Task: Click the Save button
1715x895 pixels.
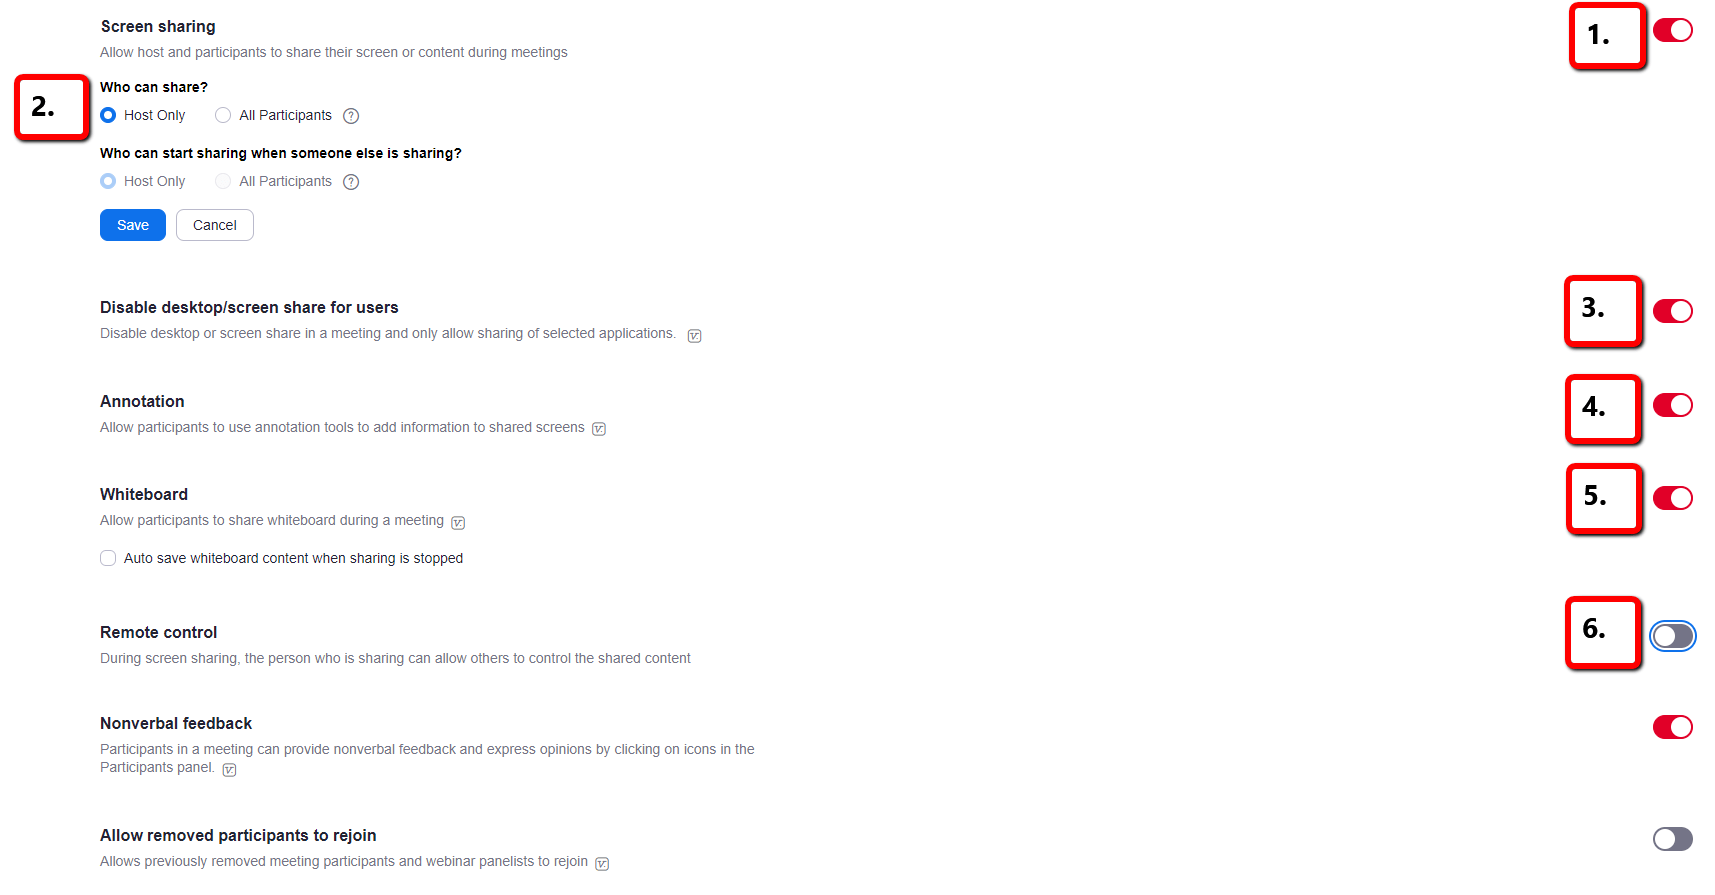Action: [x=133, y=225]
